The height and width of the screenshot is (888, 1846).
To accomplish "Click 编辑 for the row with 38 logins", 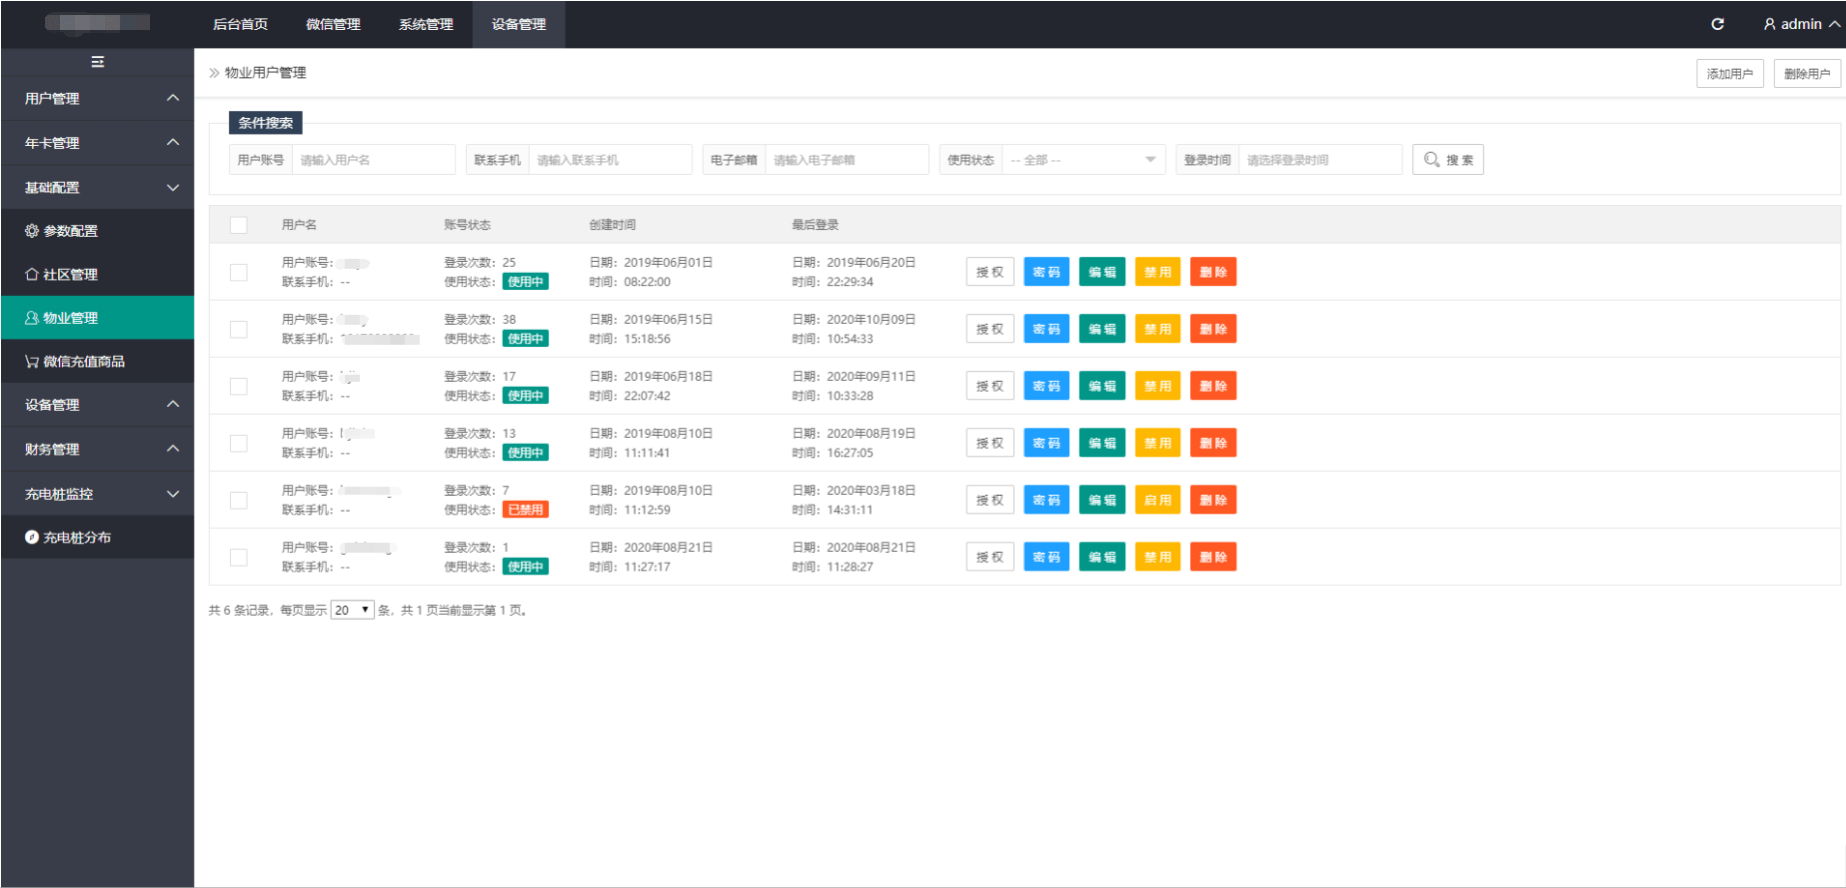I will point(1102,329).
